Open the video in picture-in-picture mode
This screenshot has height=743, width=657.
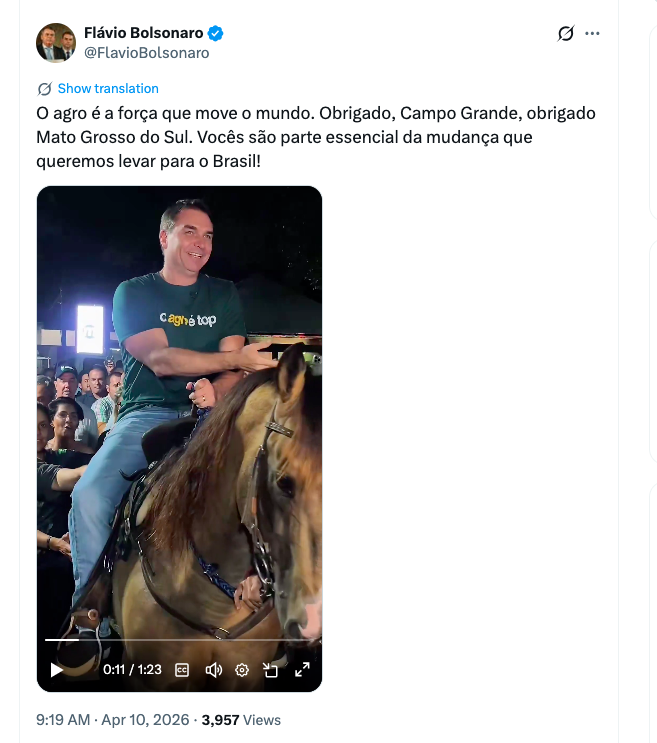(271, 670)
